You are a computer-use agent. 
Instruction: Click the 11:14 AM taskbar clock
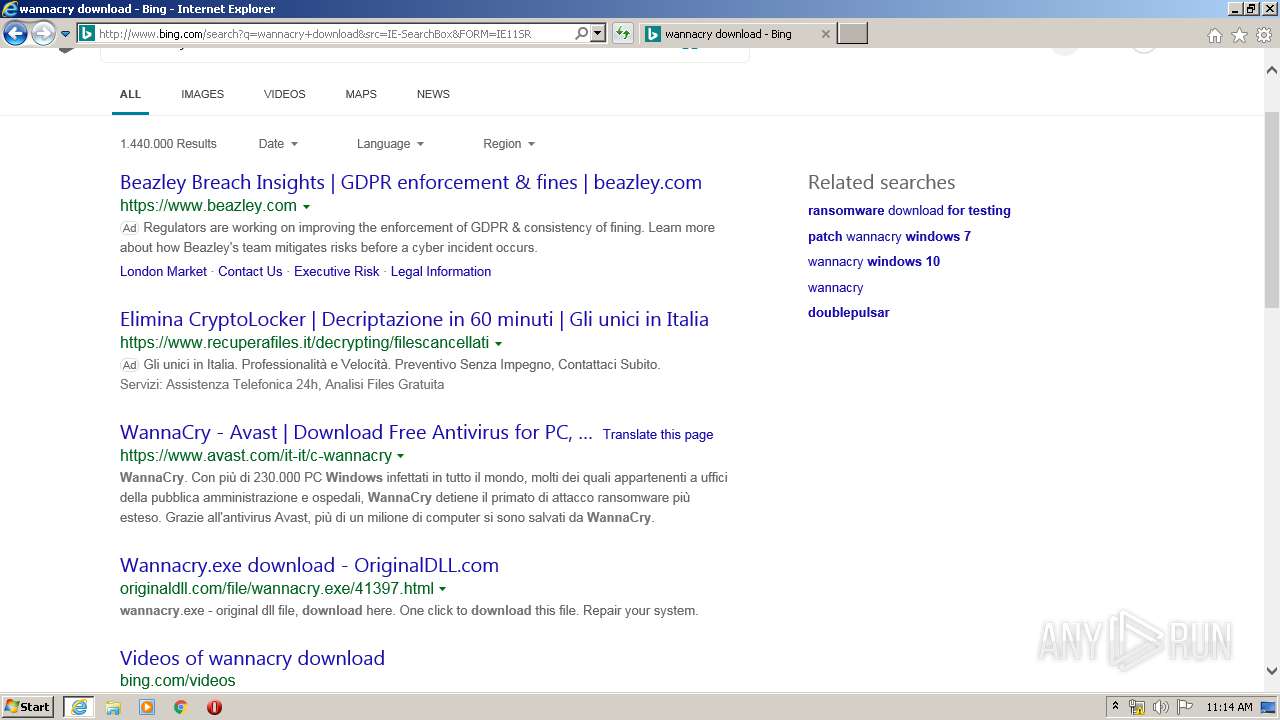point(1229,707)
